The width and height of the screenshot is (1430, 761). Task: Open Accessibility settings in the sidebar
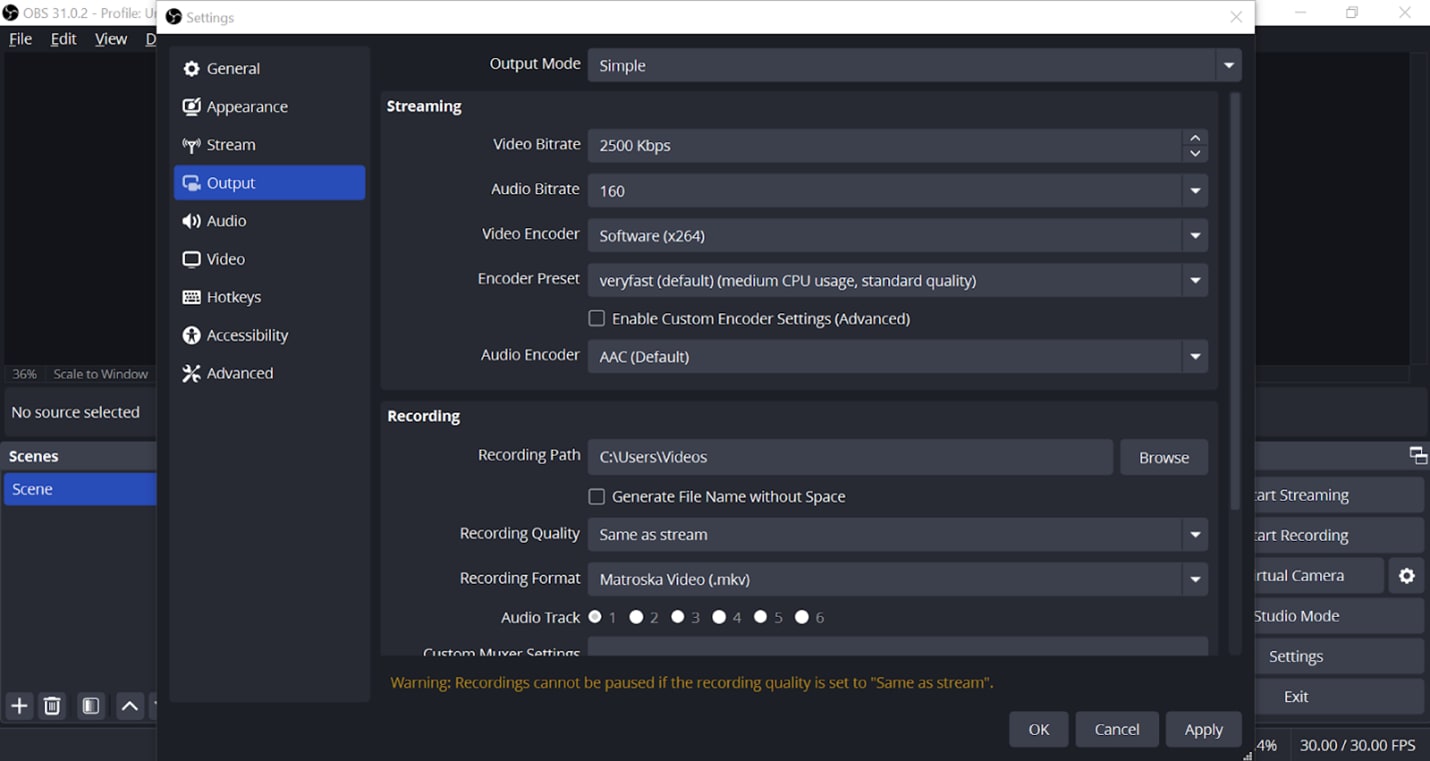tap(246, 335)
